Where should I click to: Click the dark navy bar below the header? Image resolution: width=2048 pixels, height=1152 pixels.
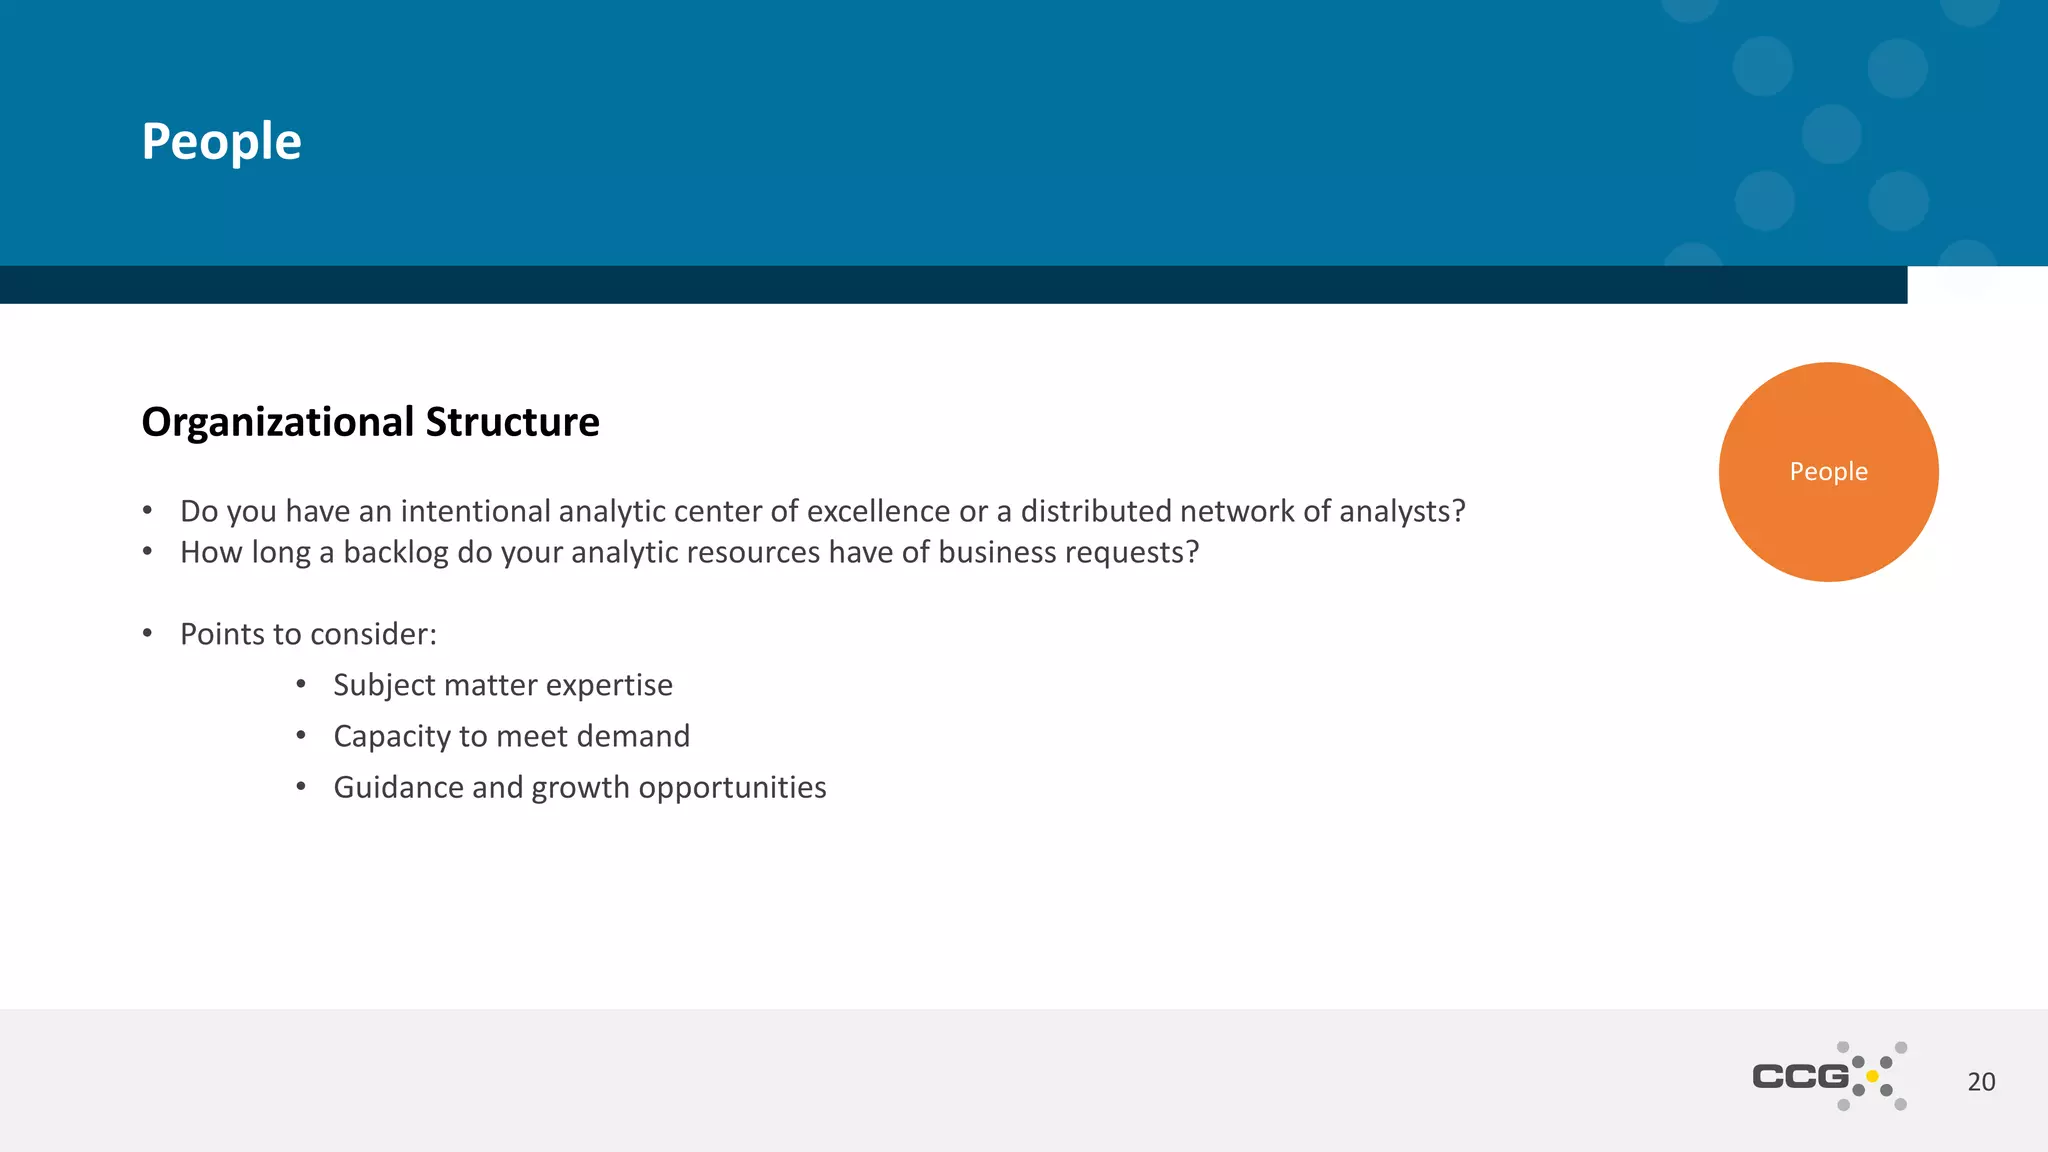coord(950,285)
